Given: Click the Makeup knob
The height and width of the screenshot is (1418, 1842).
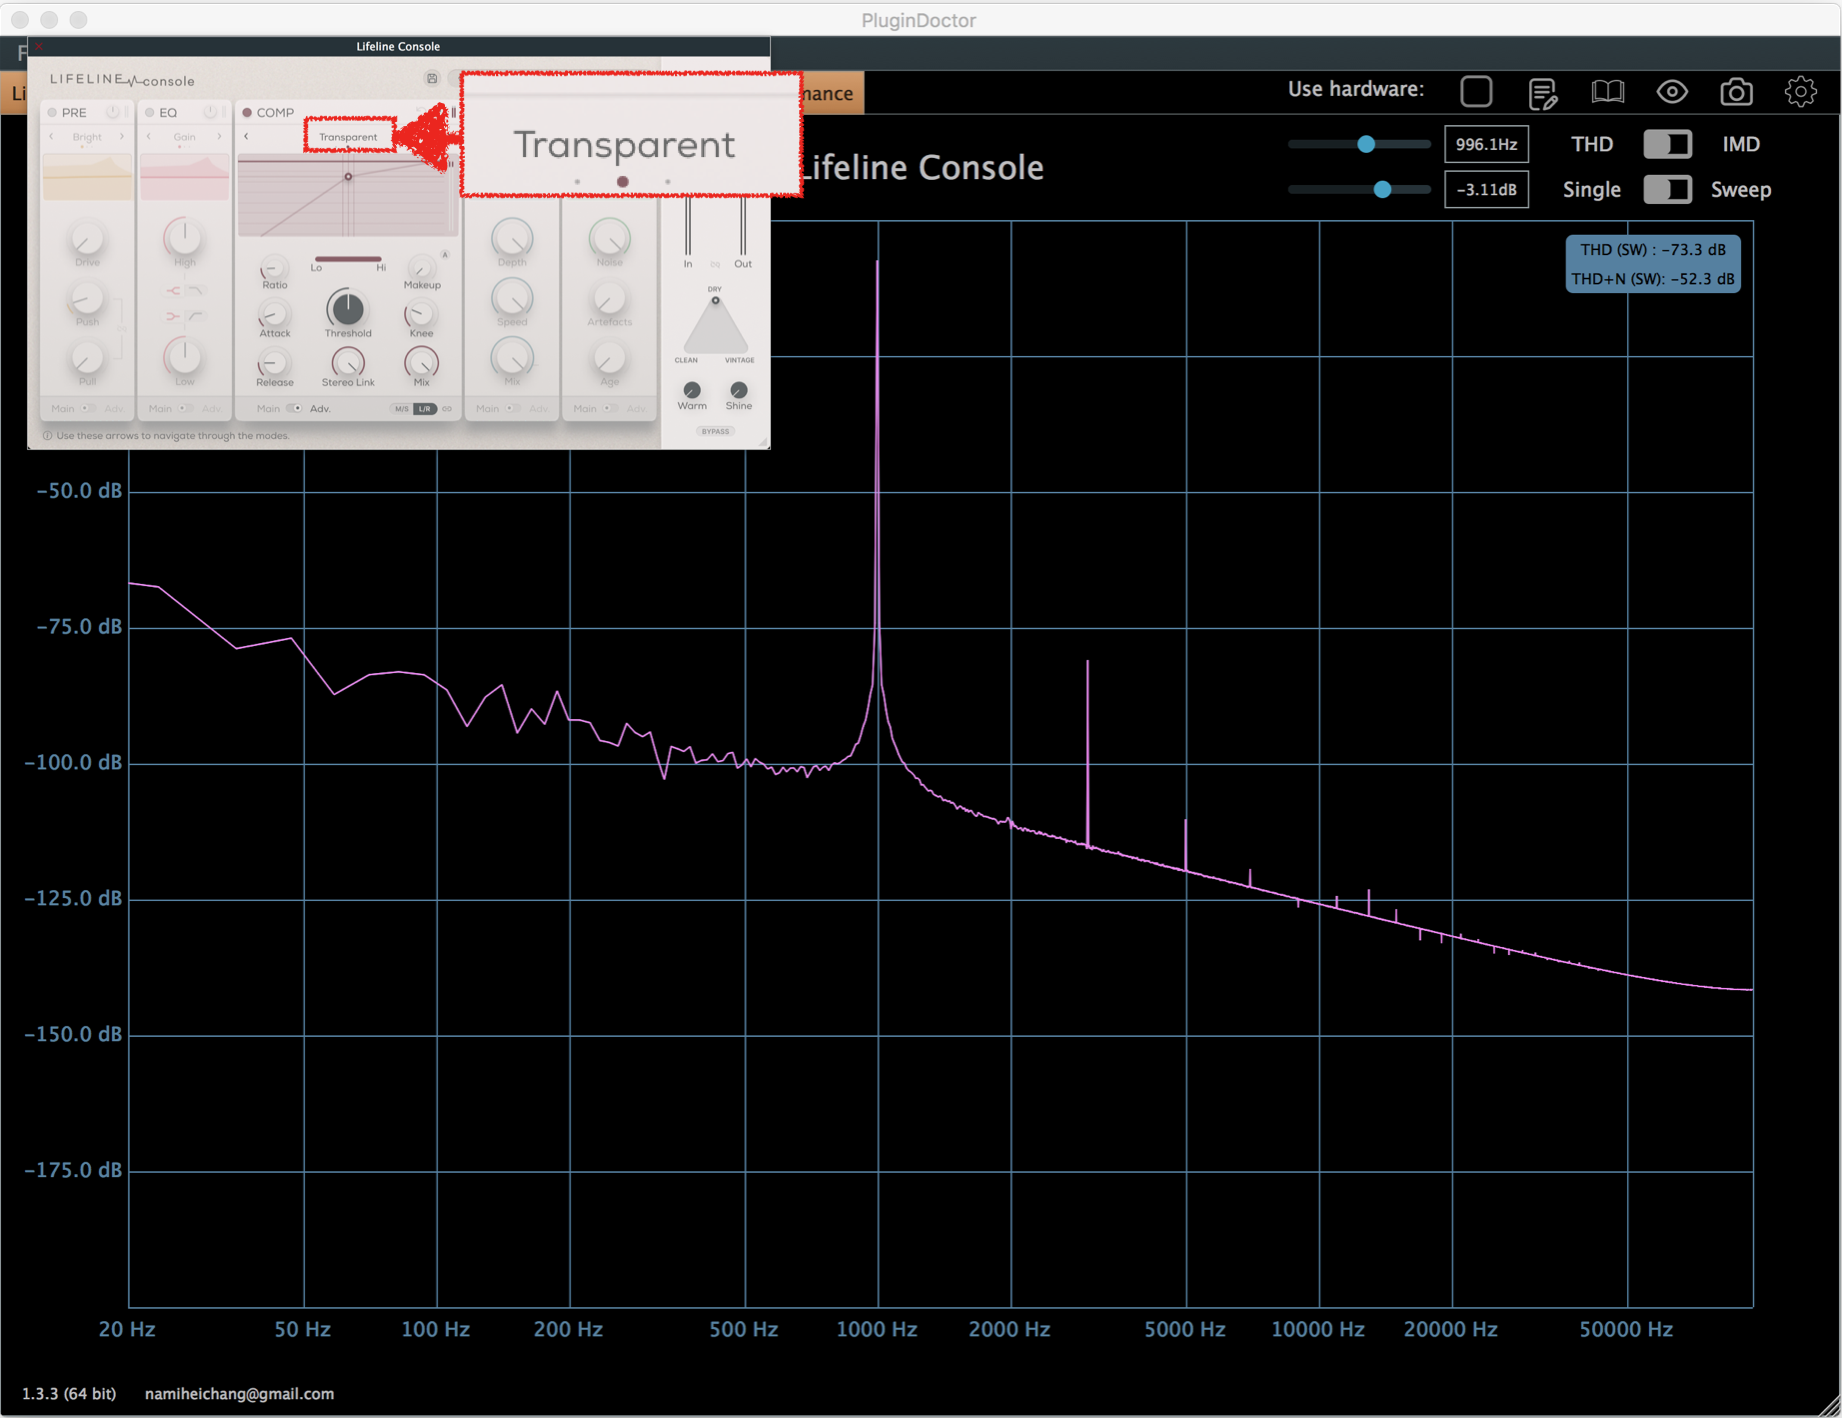Looking at the screenshot, I should coord(421,267).
